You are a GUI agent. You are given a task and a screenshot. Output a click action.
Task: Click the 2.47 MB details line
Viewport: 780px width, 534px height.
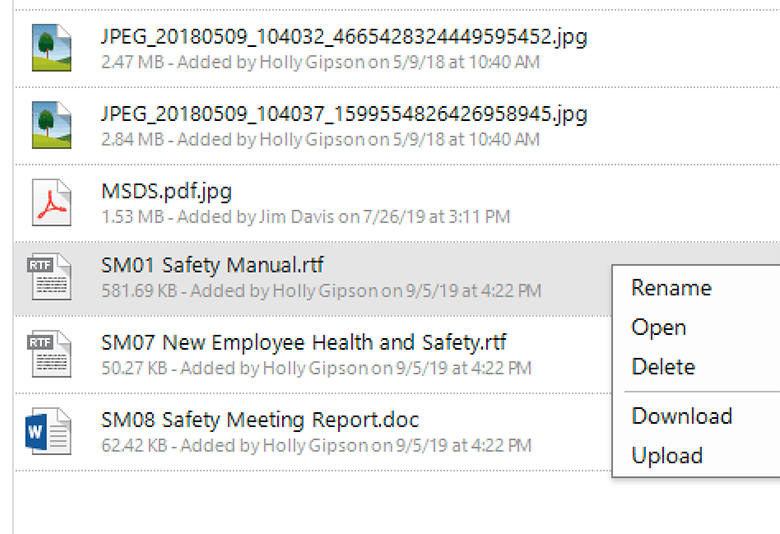320,62
